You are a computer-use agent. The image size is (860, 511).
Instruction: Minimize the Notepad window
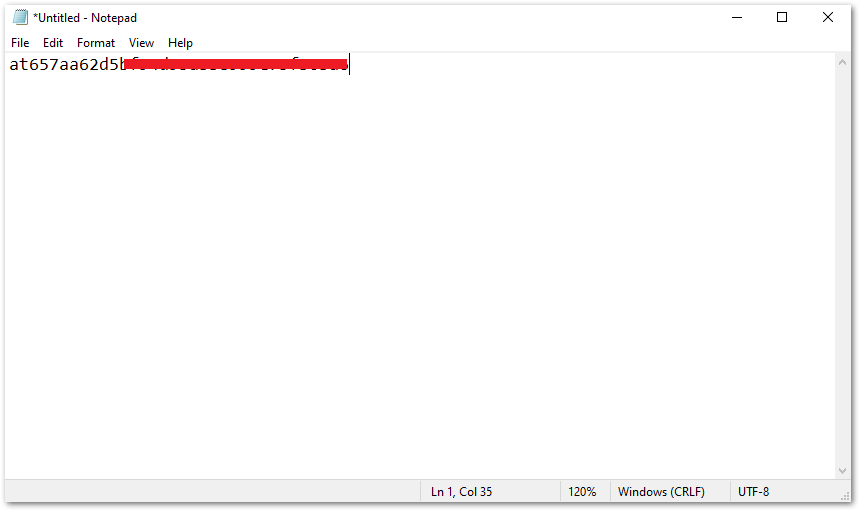click(737, 18)
